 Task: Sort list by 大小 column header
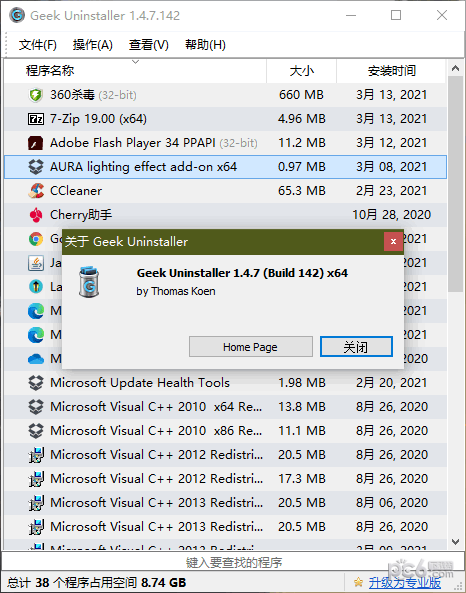click(x=301, y=71)
